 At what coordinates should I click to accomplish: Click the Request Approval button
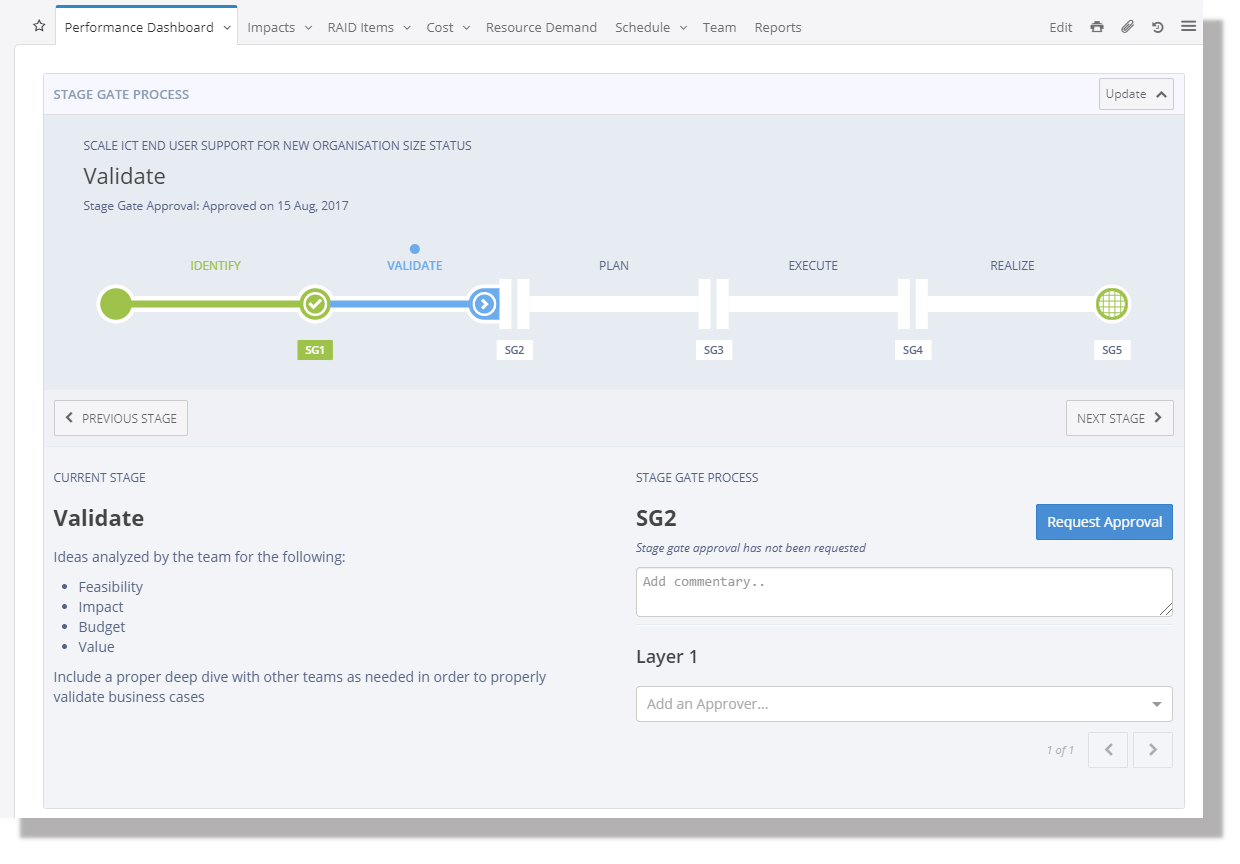click(x=1104, y=522)
